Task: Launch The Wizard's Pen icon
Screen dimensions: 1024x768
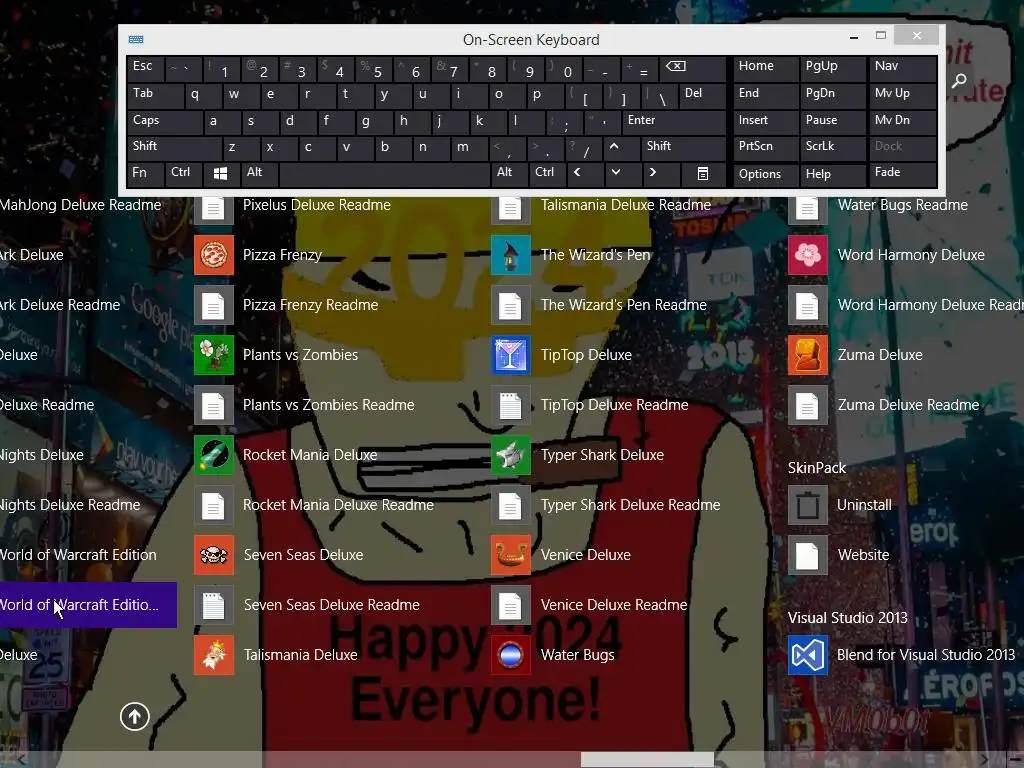Action: tap(511, 255)
